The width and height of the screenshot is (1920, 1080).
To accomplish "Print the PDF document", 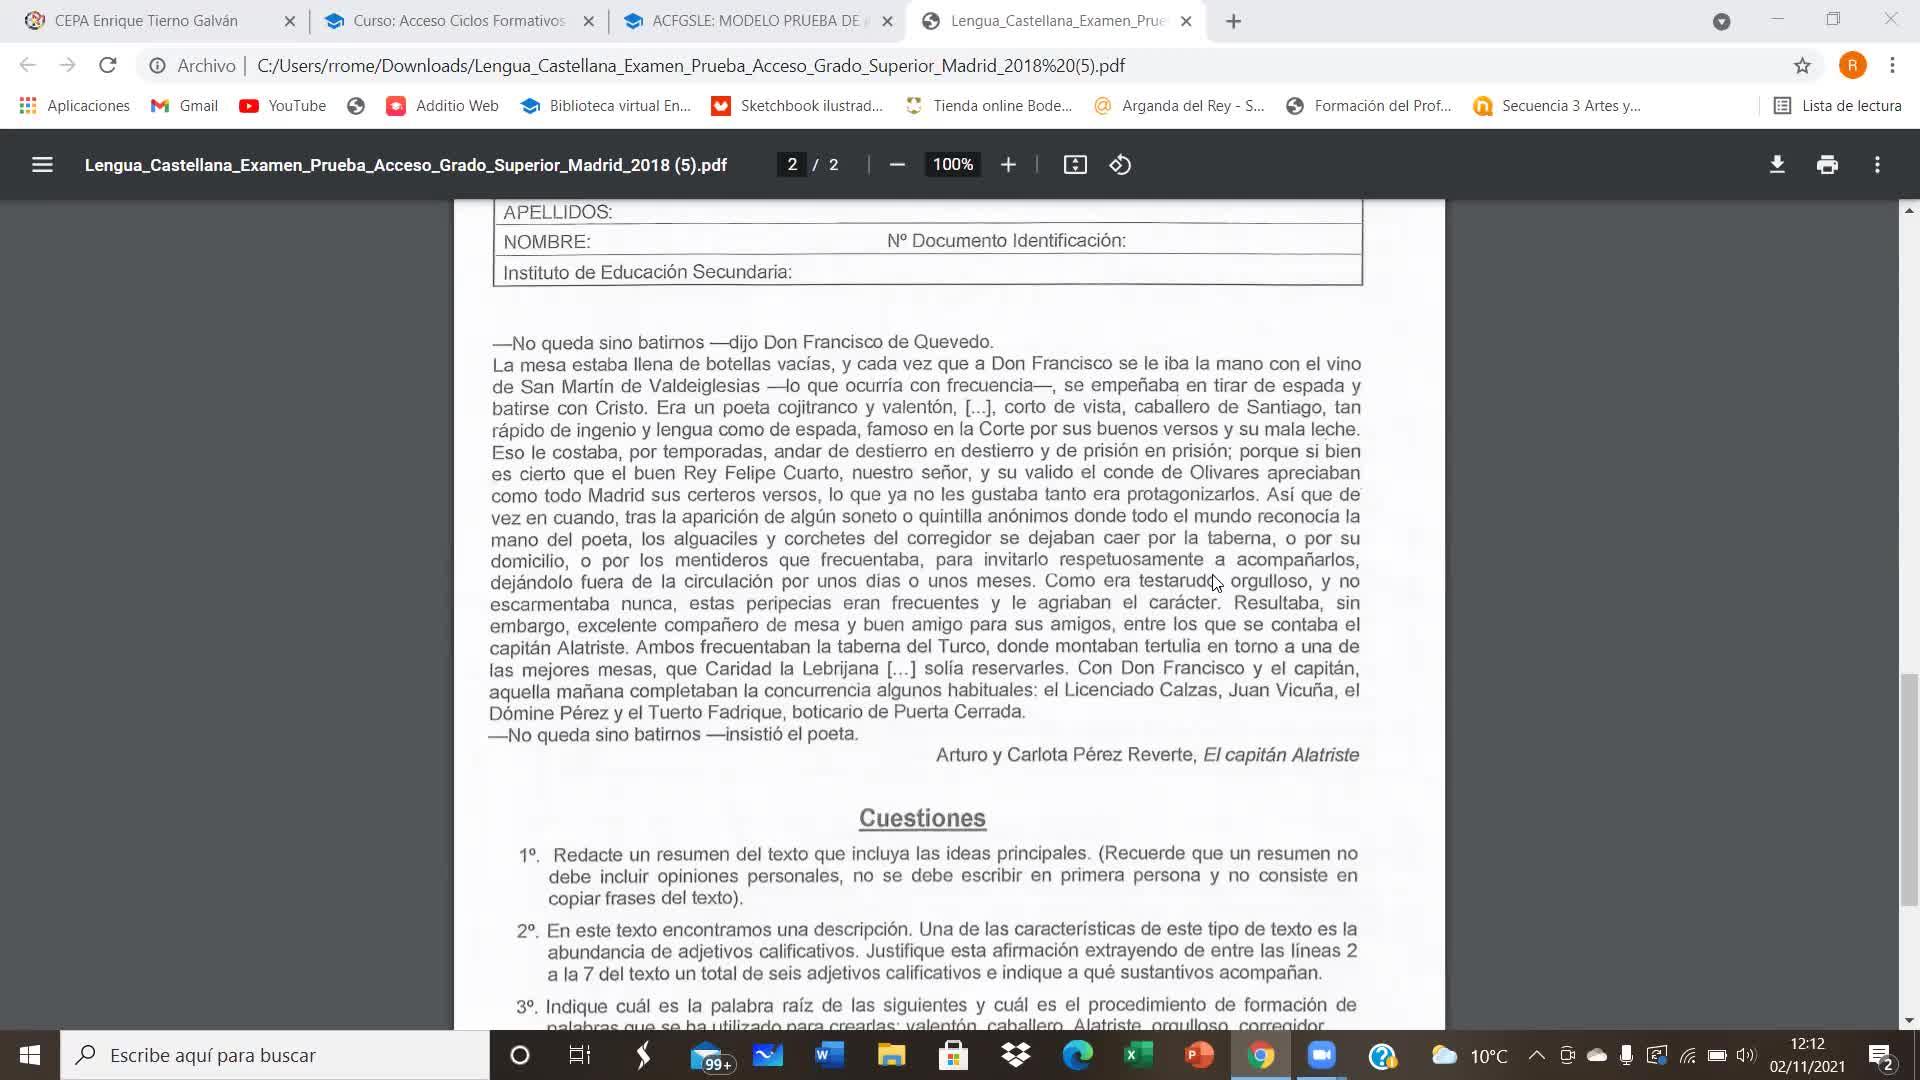I will click(x=1827, y=165).
